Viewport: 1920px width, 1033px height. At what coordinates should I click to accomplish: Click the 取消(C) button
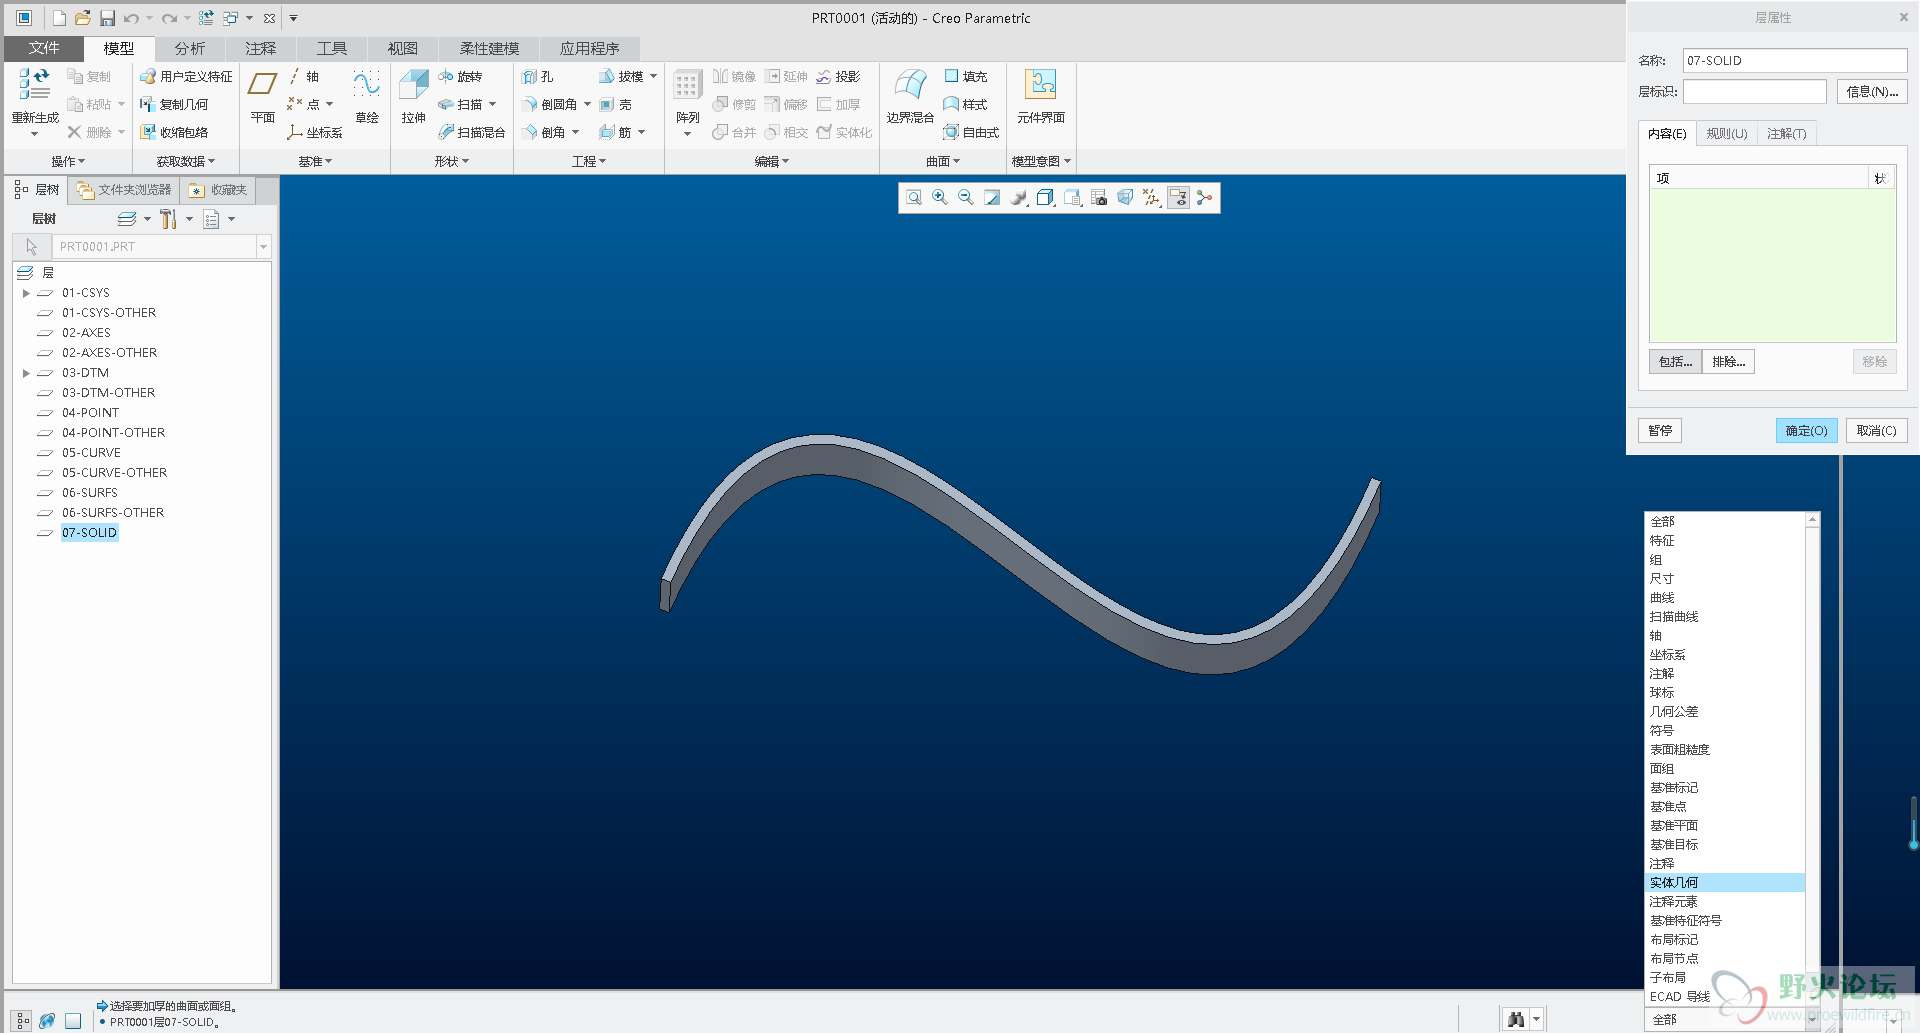point(1876,430)
